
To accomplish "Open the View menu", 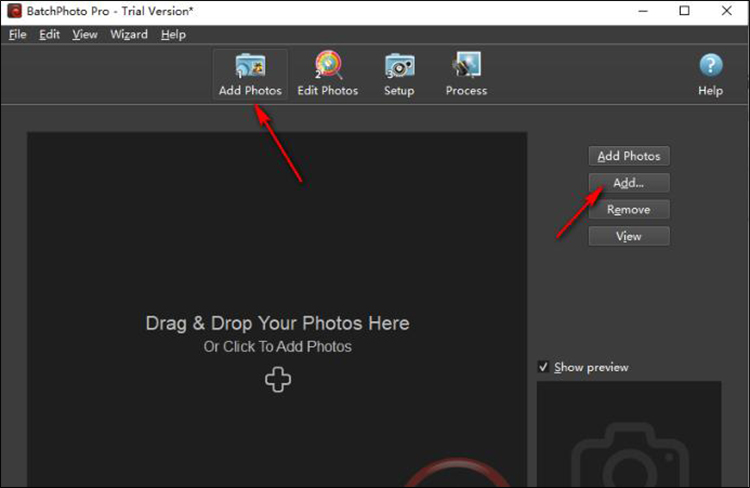I will [85, 34].
